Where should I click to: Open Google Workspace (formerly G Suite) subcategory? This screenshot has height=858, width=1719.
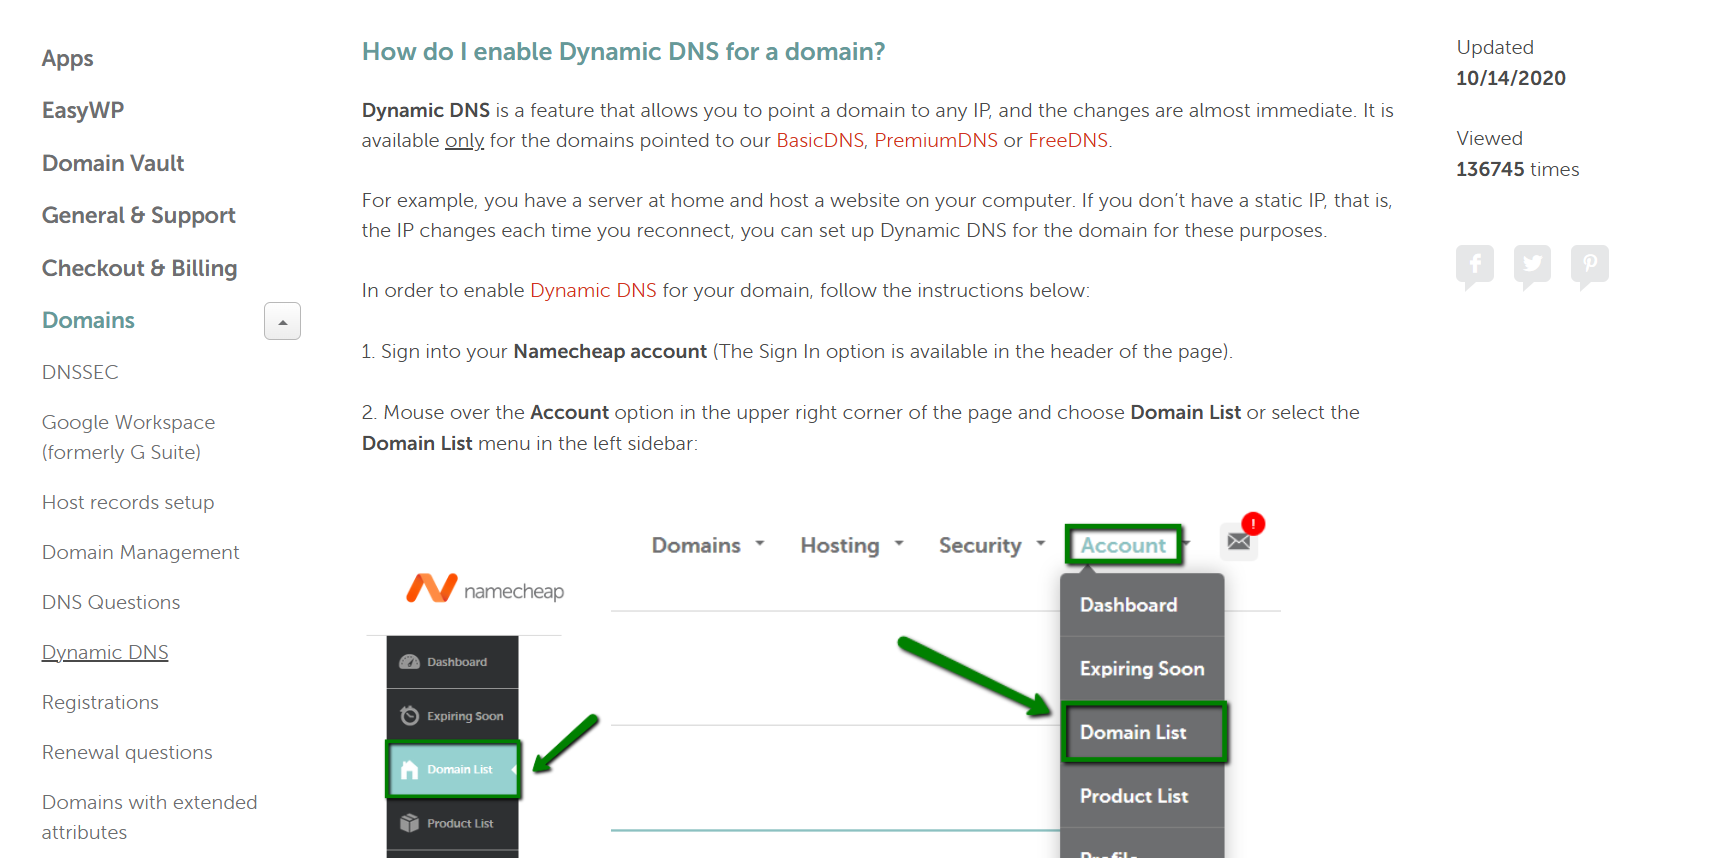129,437
